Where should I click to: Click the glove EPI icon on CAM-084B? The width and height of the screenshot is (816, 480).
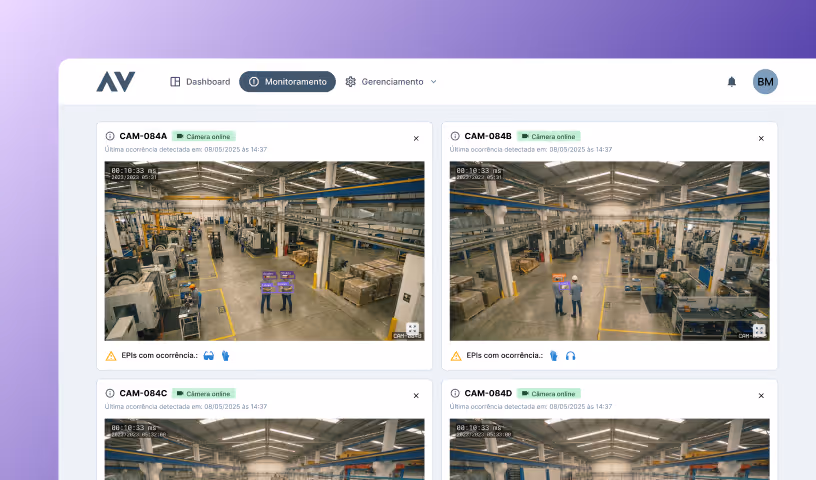(x=554, y=356)
